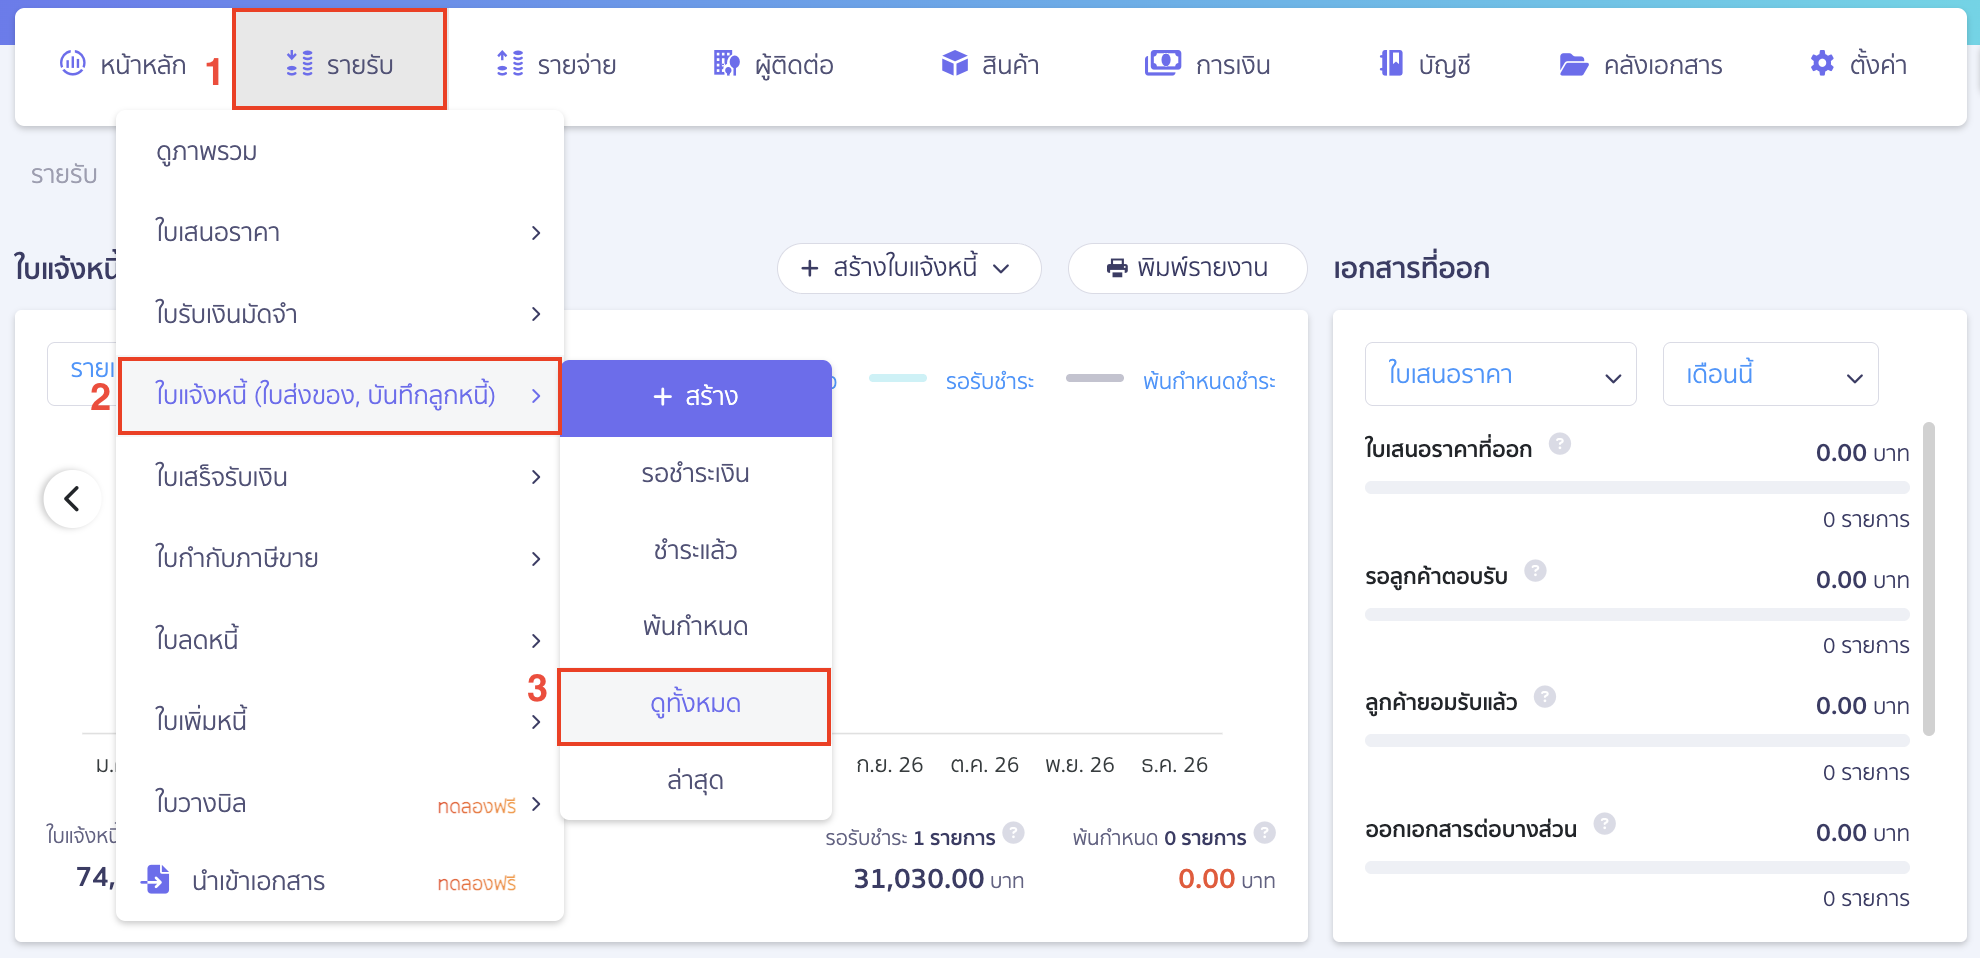Click the หน้าหลัก dashboard icon
The width and height of the screenshot is (1980, 958).
point(73,63)
